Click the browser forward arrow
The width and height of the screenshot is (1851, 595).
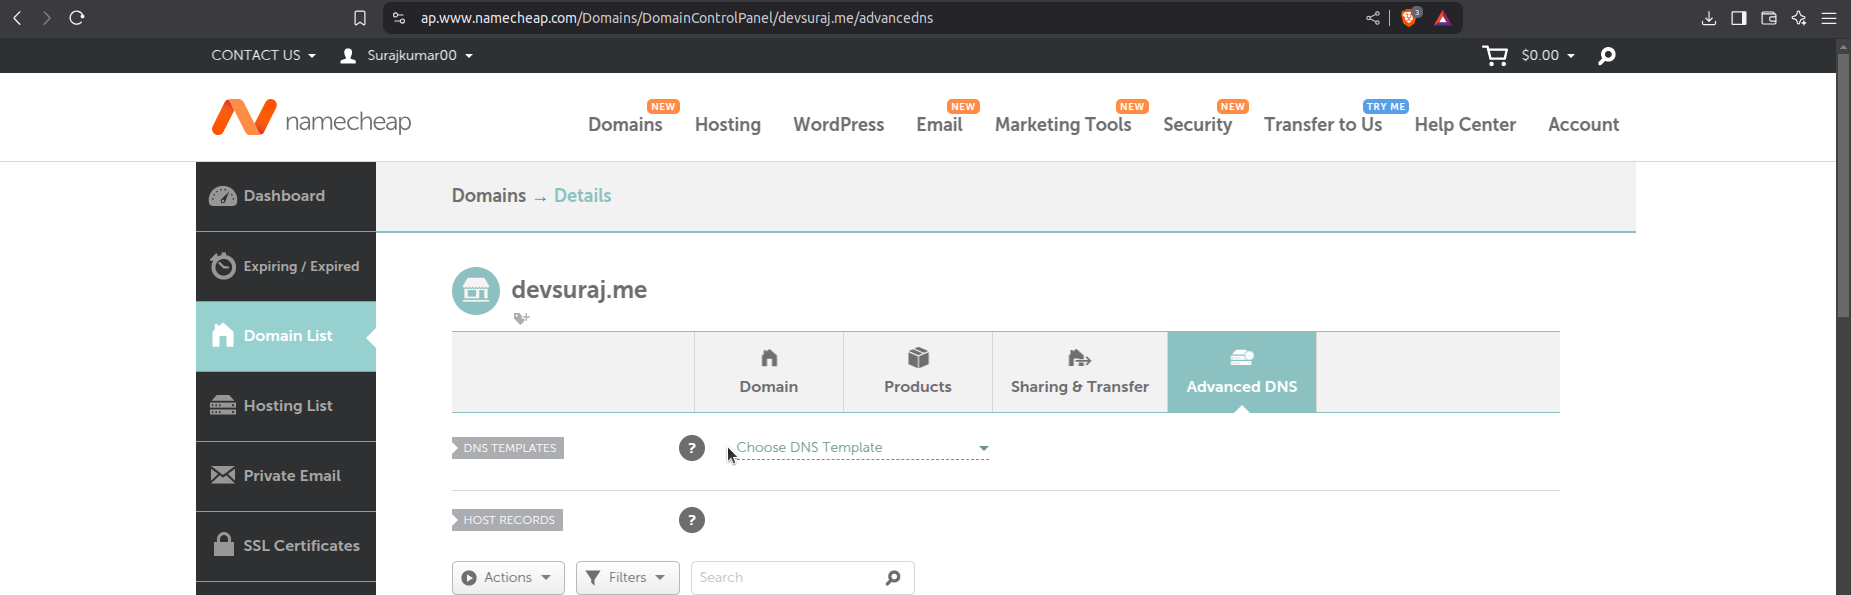(46, 18)
